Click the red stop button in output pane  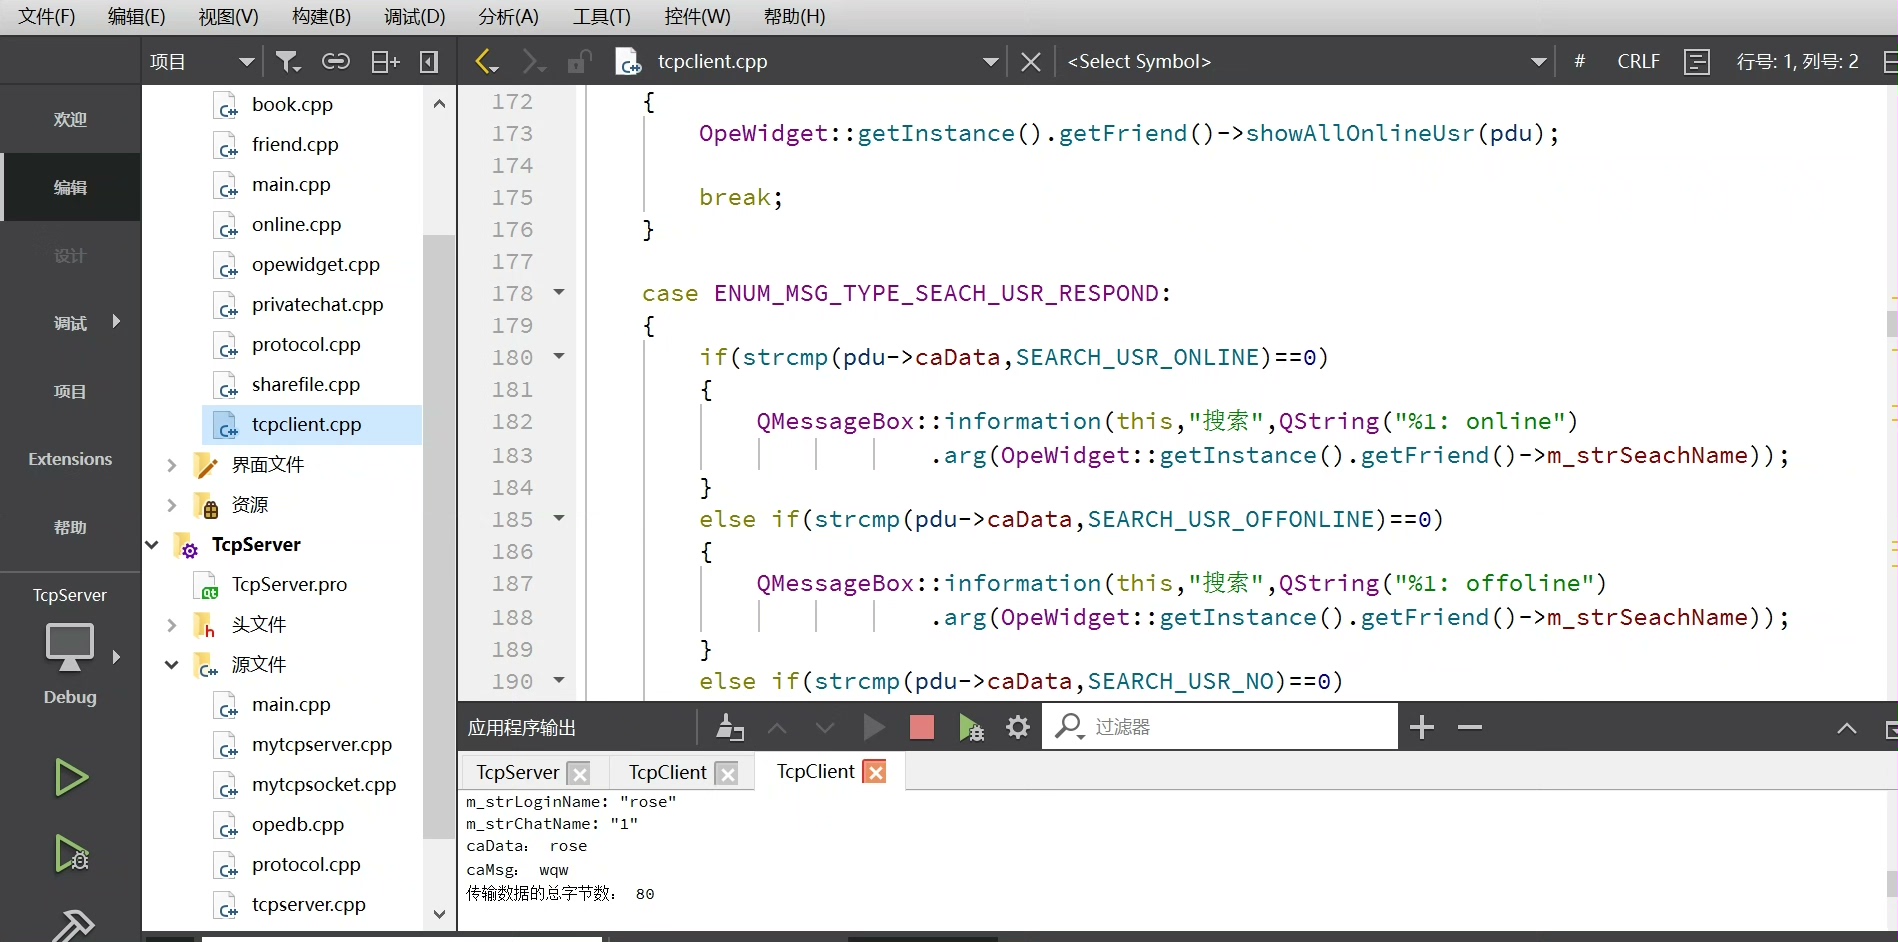click(921, 727)
